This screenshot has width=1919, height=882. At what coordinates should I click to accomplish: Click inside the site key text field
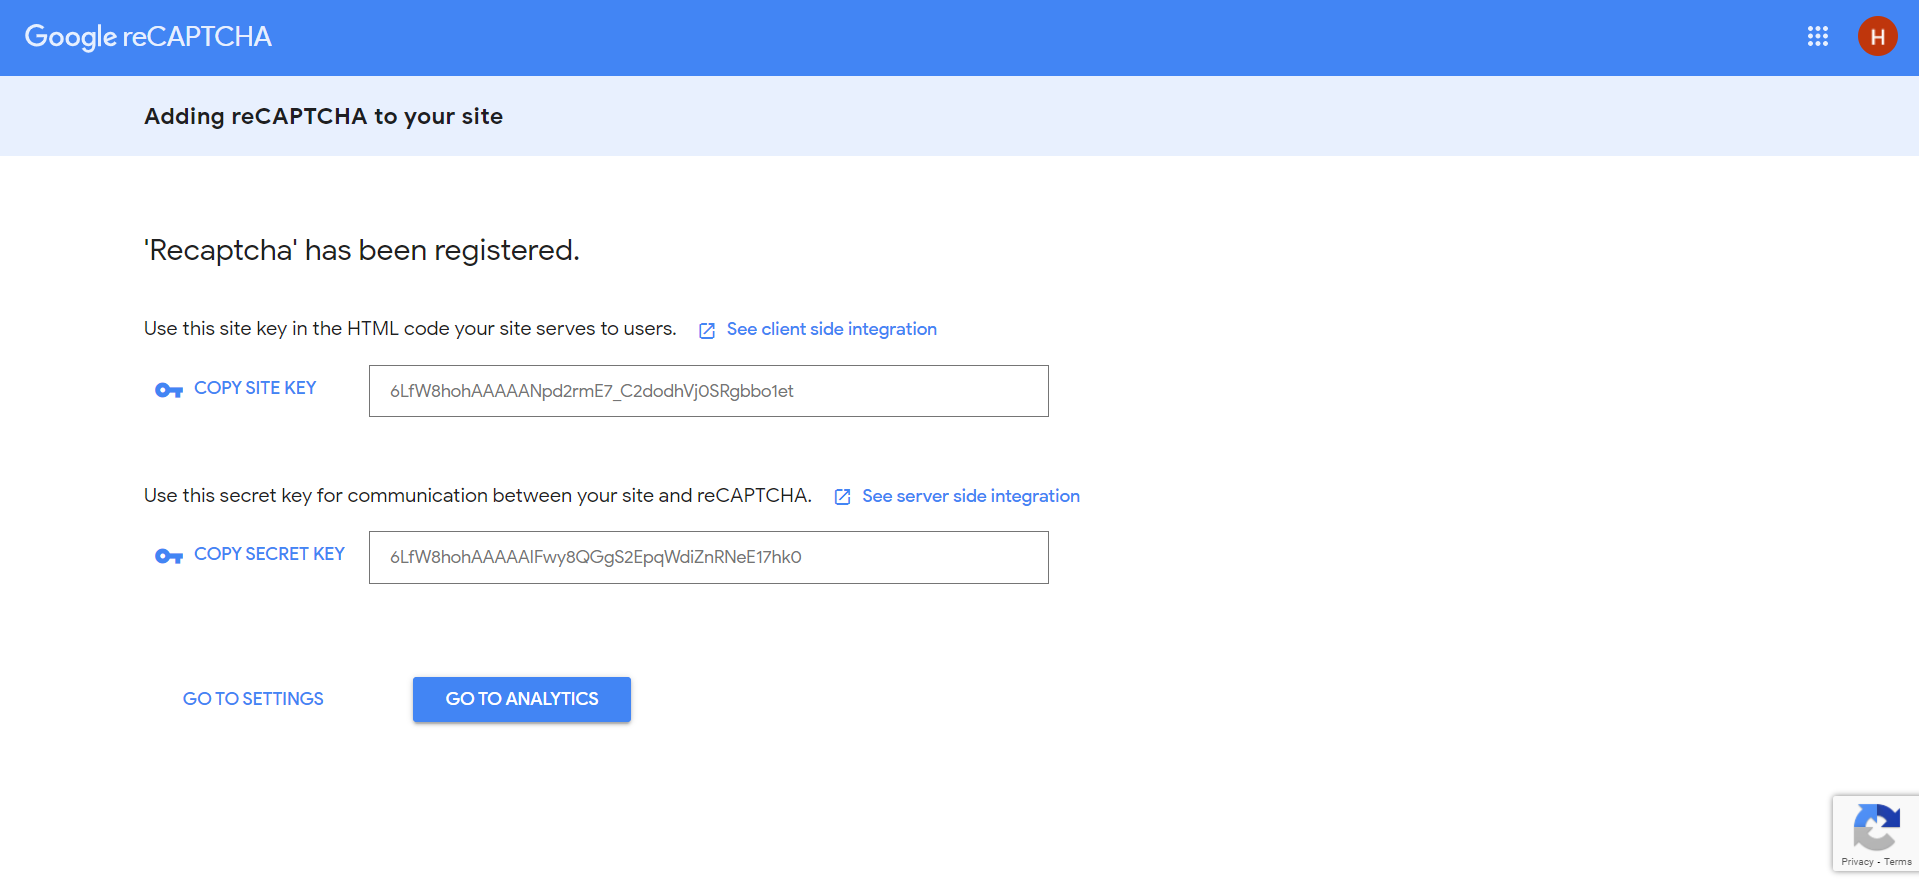708,391
